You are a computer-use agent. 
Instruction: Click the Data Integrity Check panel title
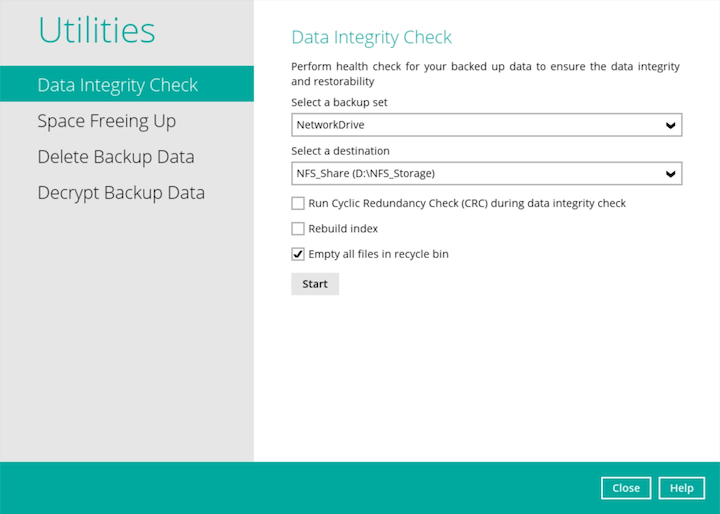pos(371,38)
